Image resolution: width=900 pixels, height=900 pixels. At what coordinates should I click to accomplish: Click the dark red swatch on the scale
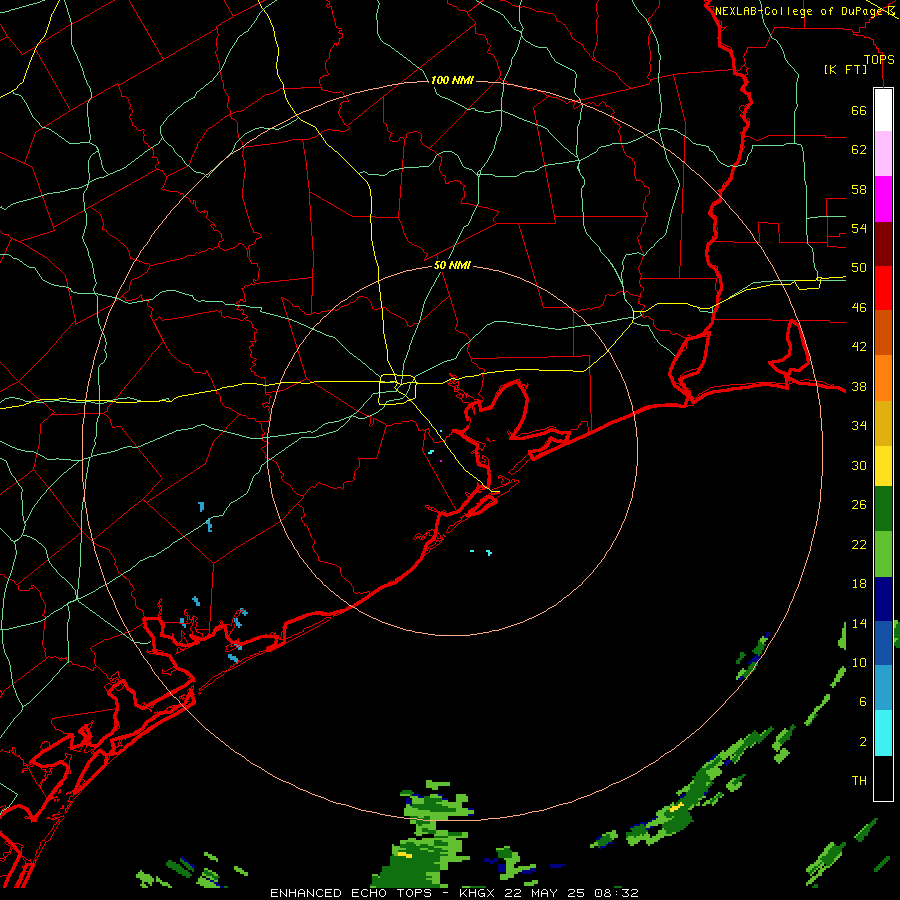[x=883, y=244]
